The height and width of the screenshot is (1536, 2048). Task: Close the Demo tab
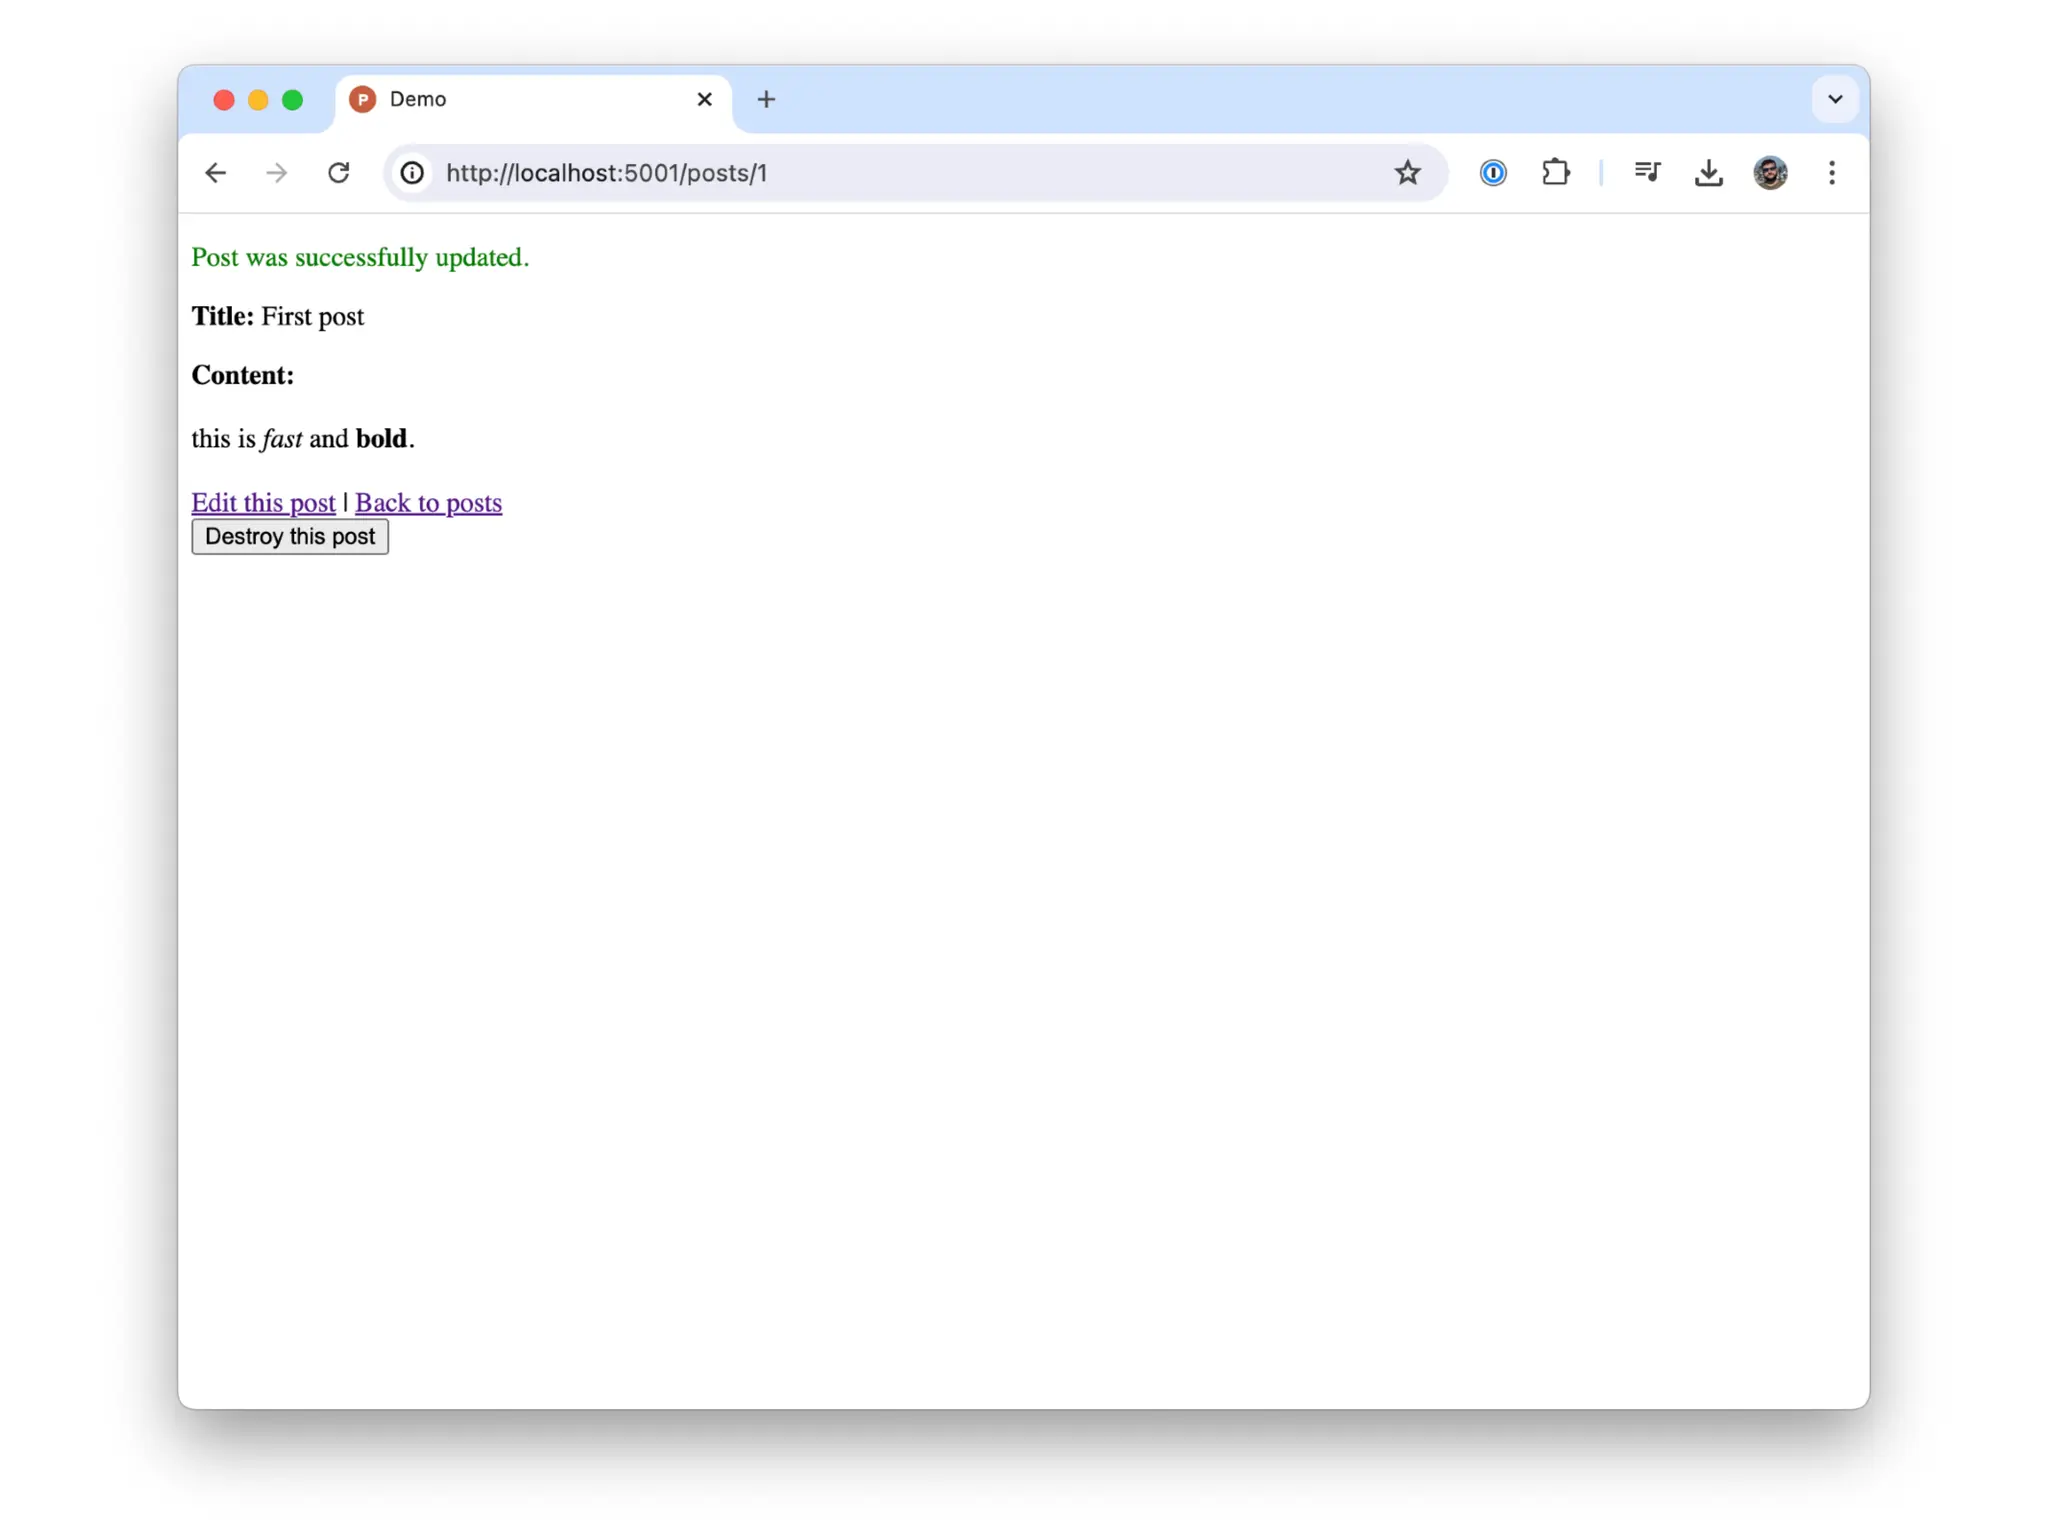click(x=704, y=99)
